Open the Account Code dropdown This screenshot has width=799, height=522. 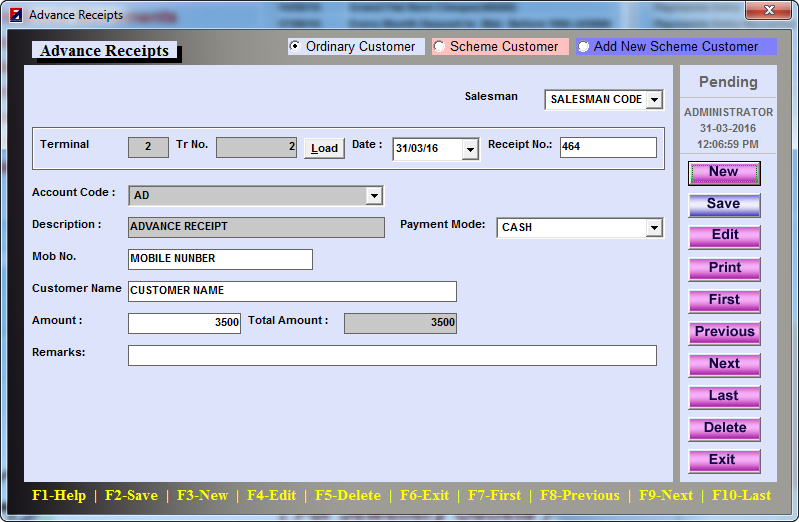tap(373, 196)
